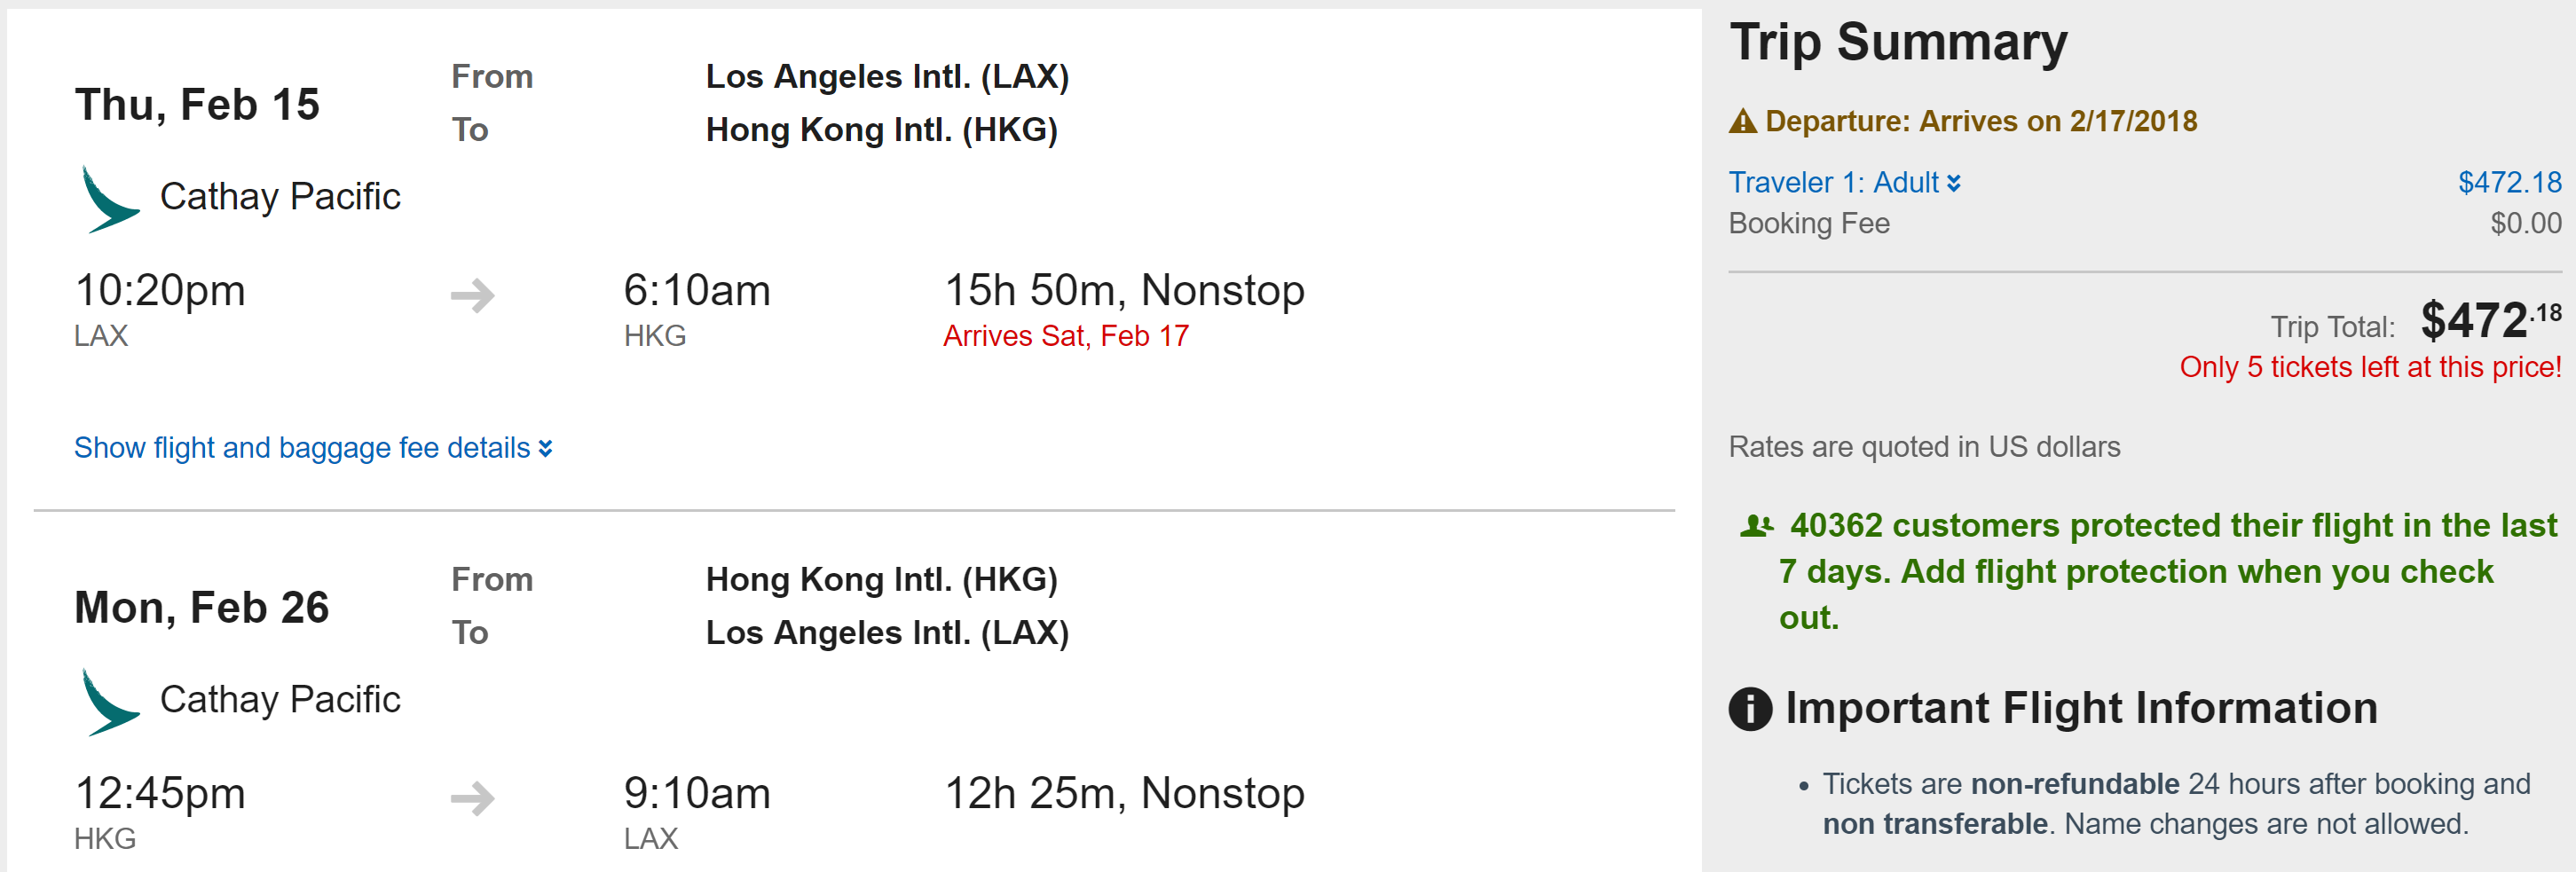This screenshot has height=872, width=2576.
Task: Click the Mon, Feb 26 return date heading
Action: coord(202,608)
